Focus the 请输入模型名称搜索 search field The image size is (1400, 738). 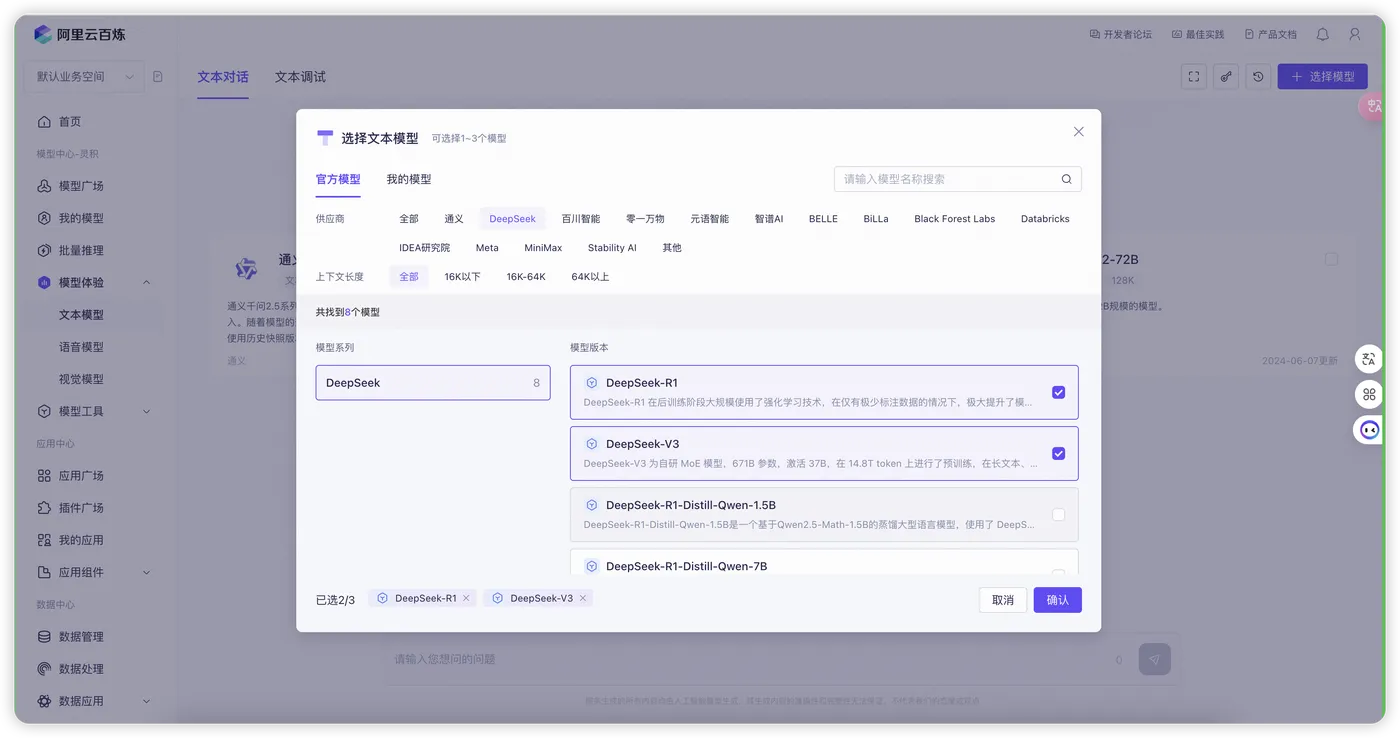tap(958, 179)
